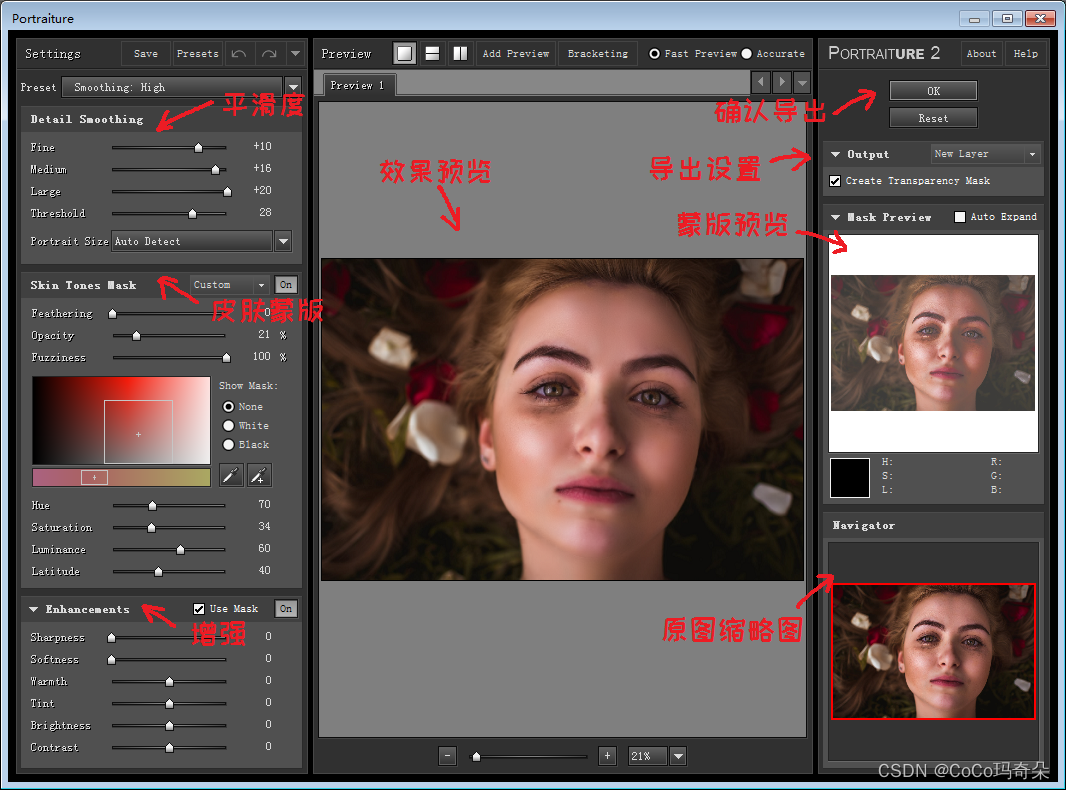Click the Save button
The width and height of the screenshot is (1066, 790).
click(x=145, y=54)
